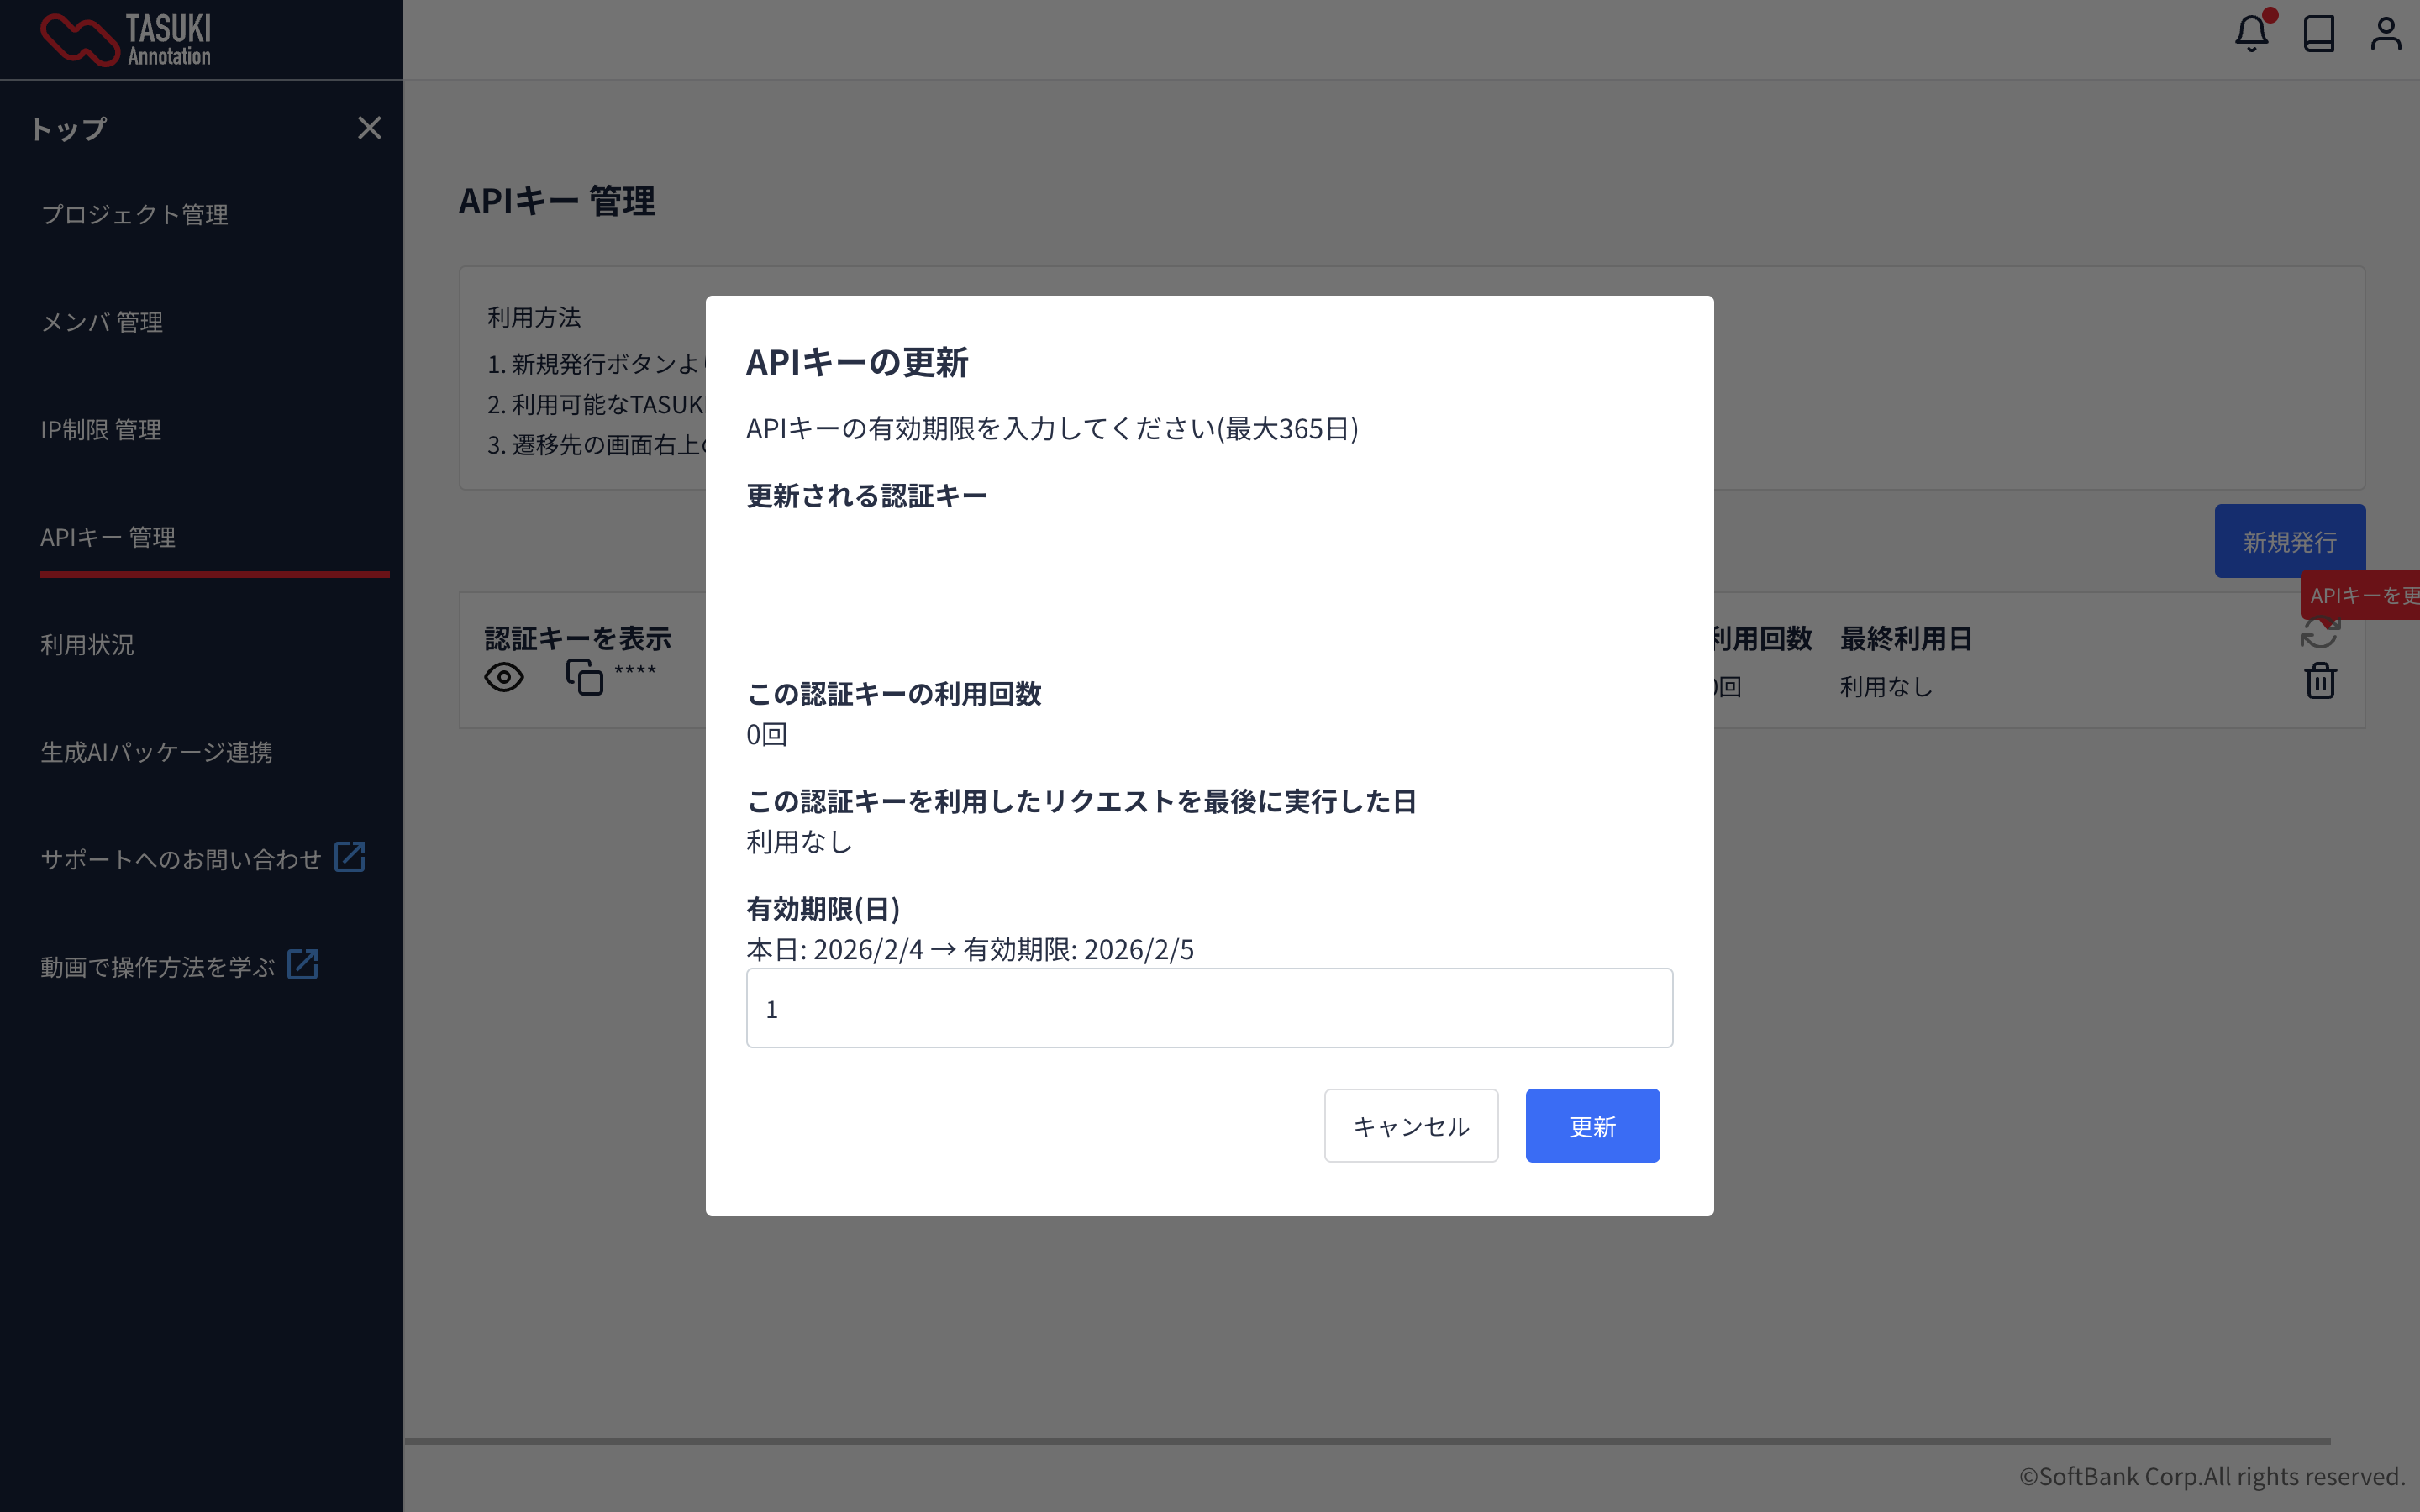Click the copy authentication key icon

coord(584,677)
